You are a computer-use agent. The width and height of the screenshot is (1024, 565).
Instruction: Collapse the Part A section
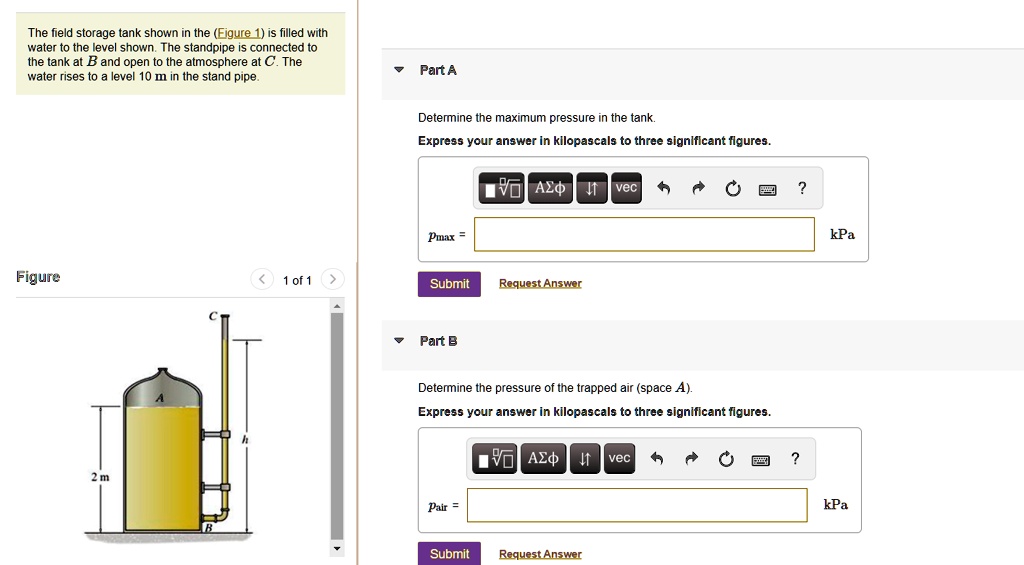(x=399, y=70)
